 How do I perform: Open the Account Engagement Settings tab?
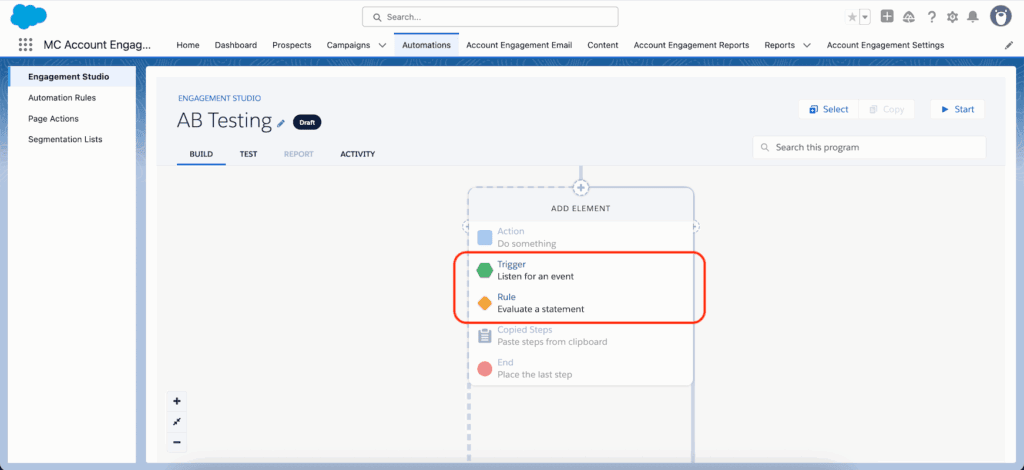(x=885, y=45)
